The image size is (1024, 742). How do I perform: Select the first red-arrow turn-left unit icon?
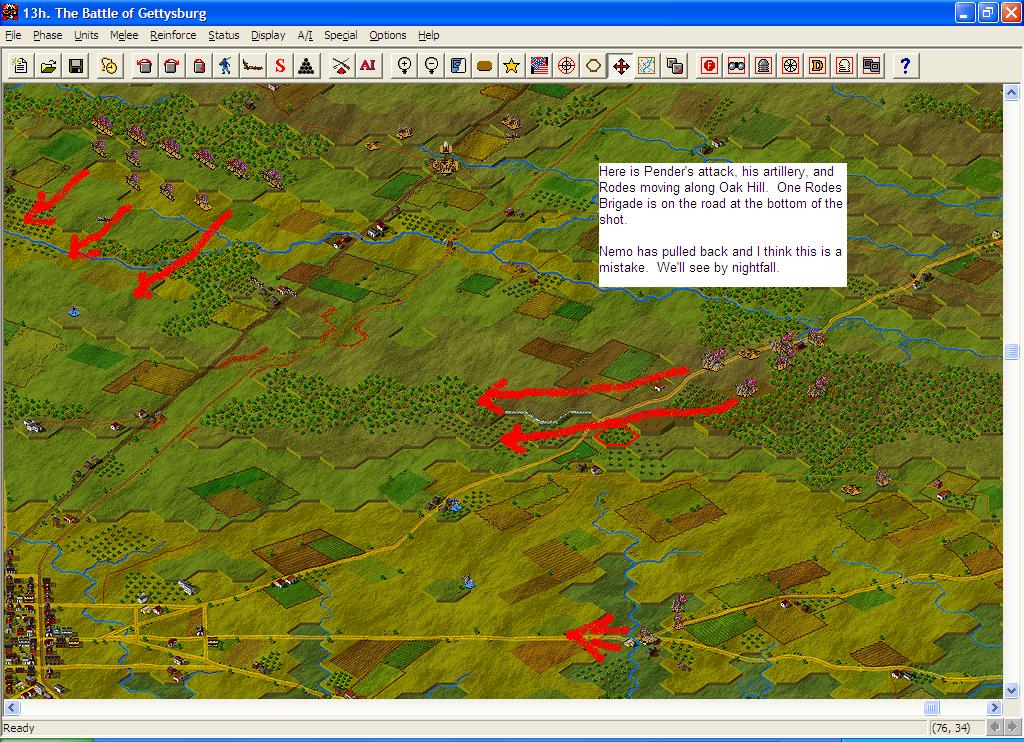(144, 65)
